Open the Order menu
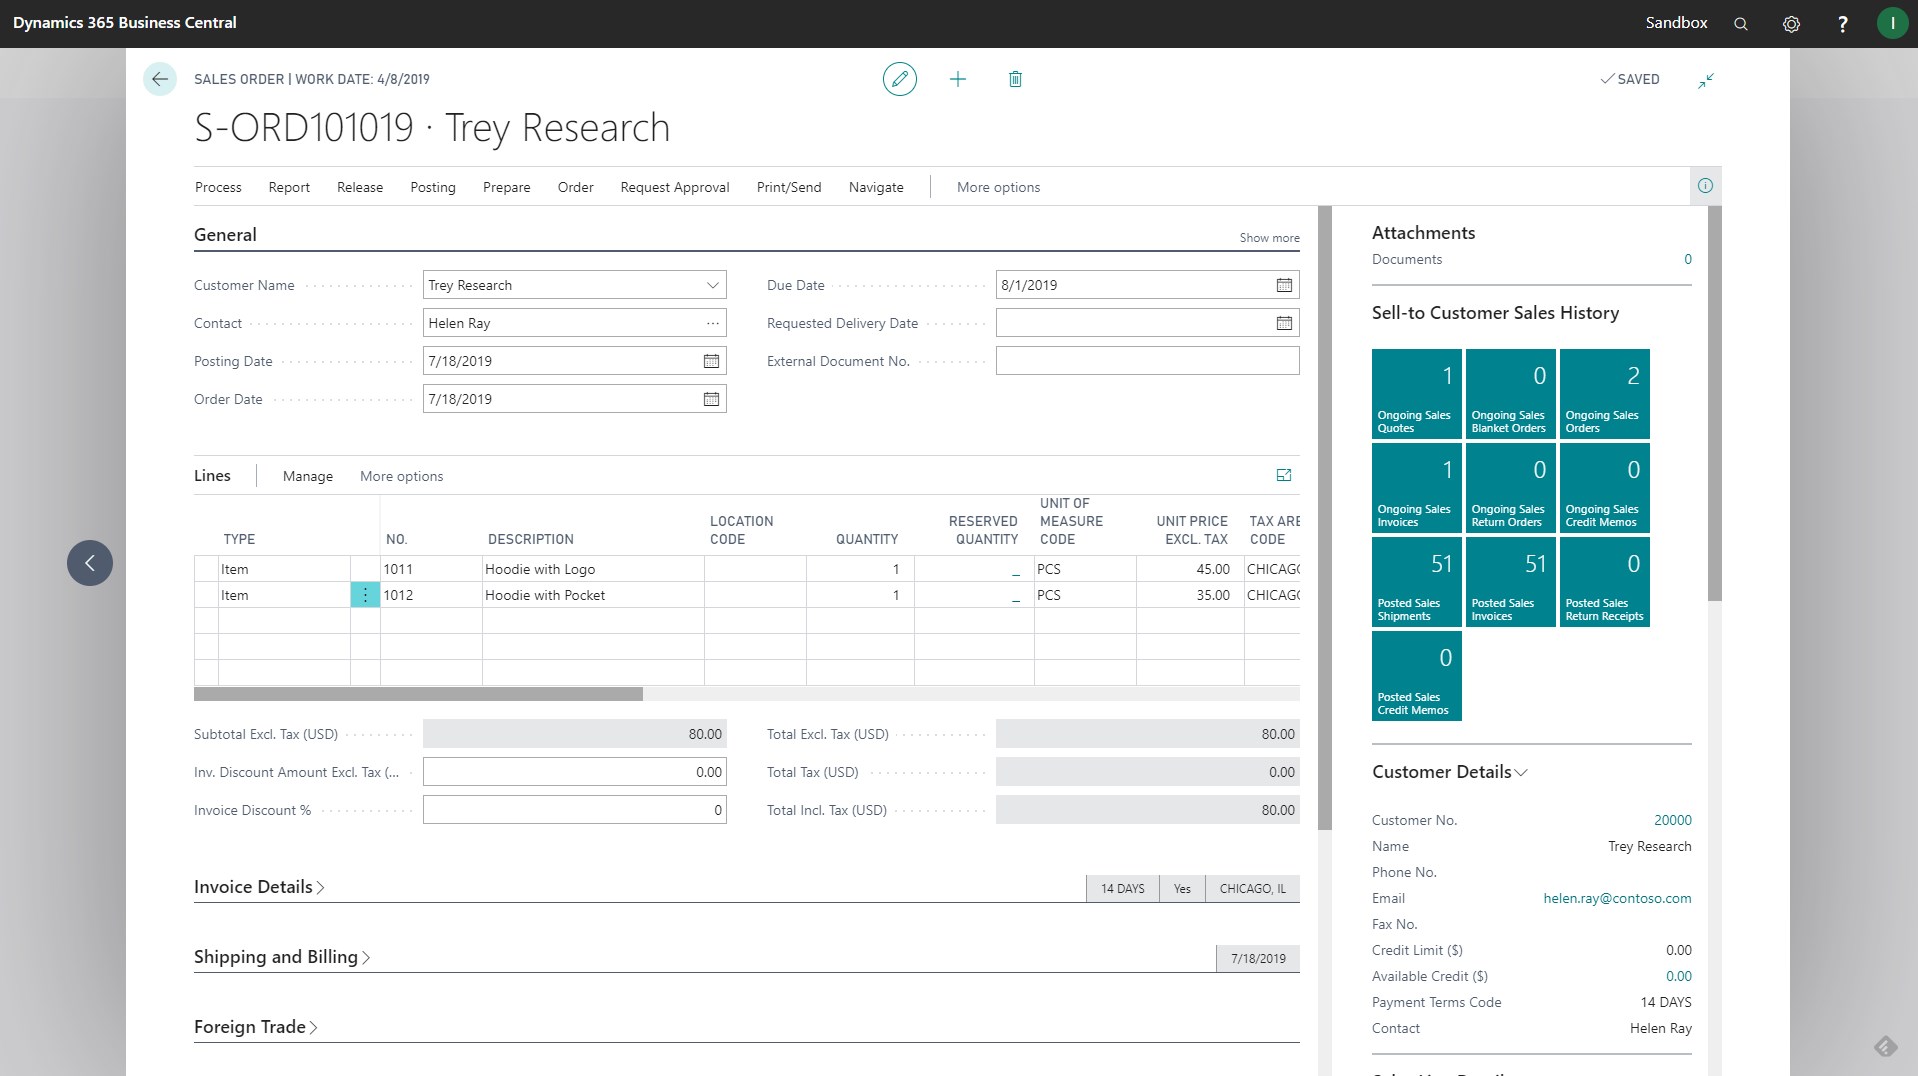 pyautogui.click(x=576, y=187)
